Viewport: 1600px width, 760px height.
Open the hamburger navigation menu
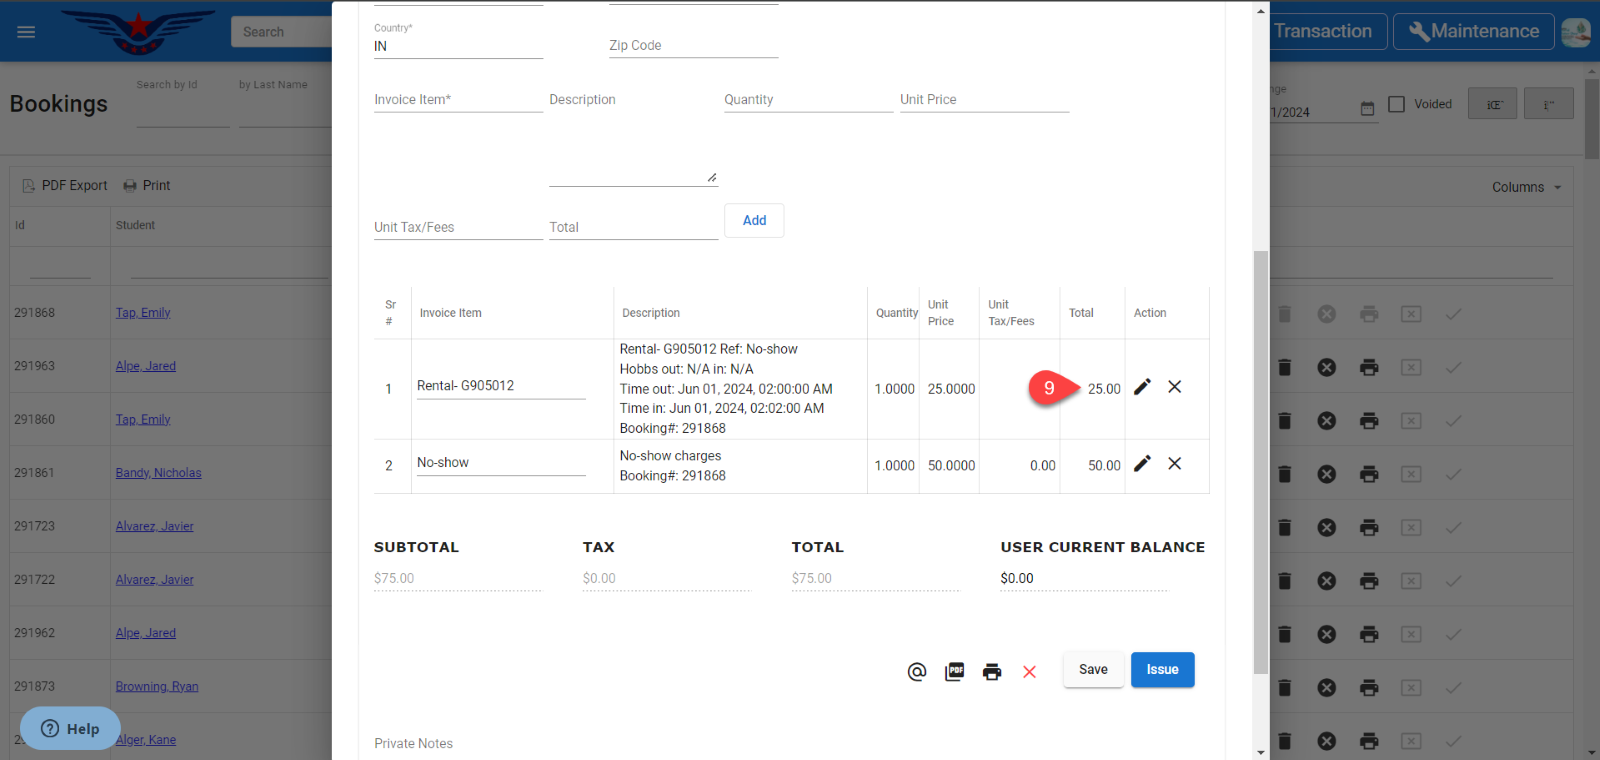tap(26, 32)
